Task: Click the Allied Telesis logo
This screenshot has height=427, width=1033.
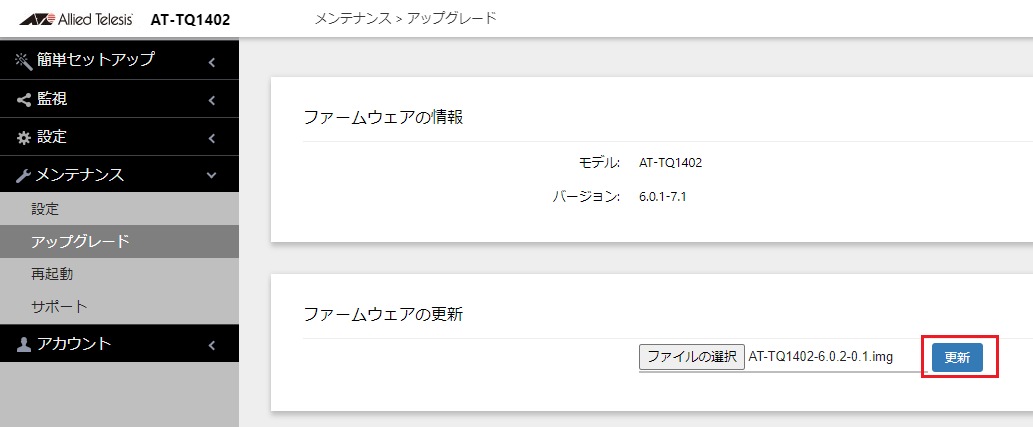Action: (x=76, y=19)
